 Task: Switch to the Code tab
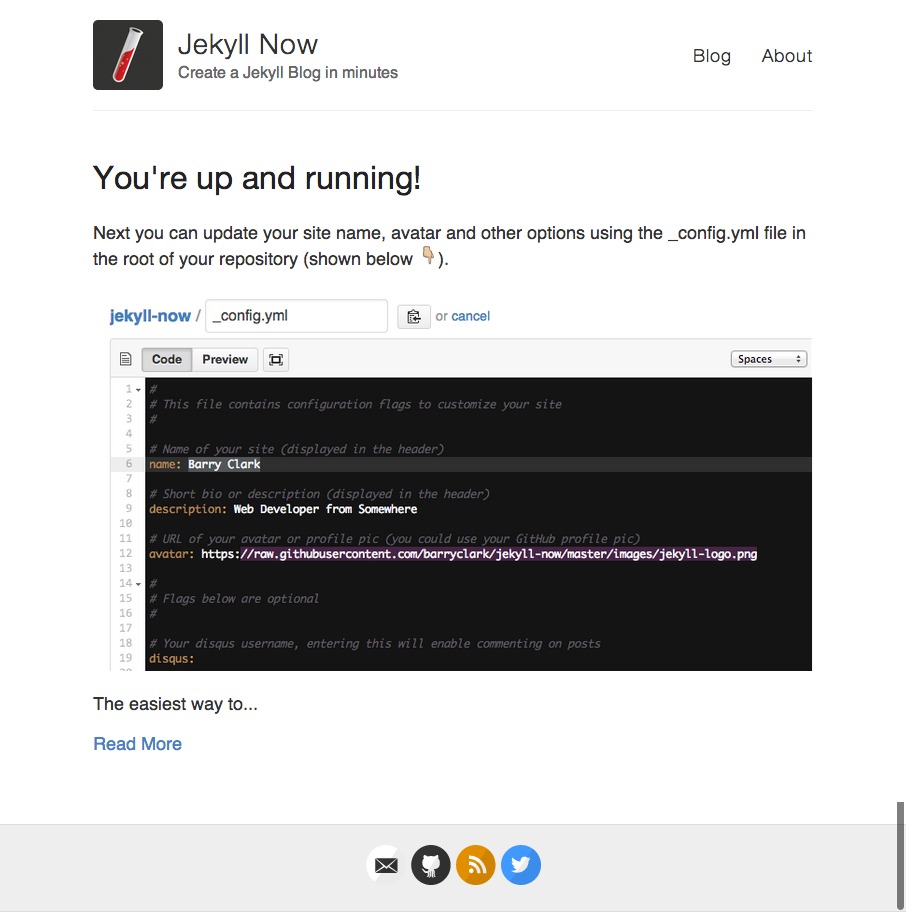[167, 360]
